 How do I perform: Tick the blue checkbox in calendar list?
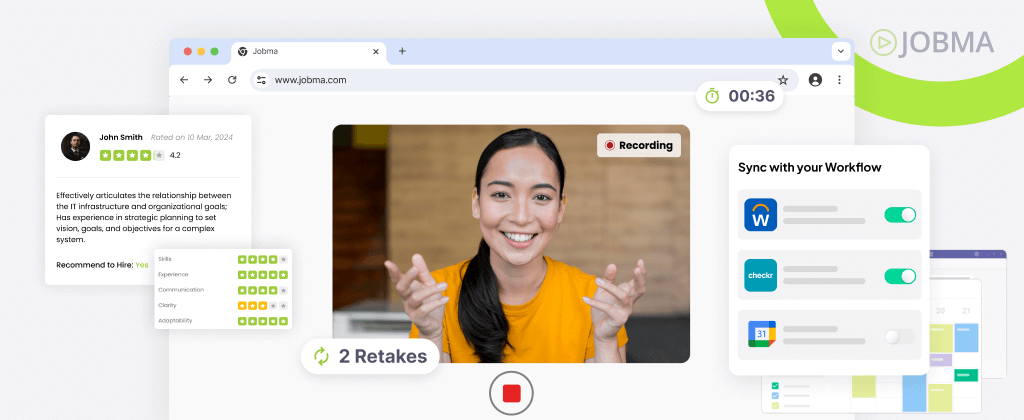pyautogui.click(x=775, y=395)
